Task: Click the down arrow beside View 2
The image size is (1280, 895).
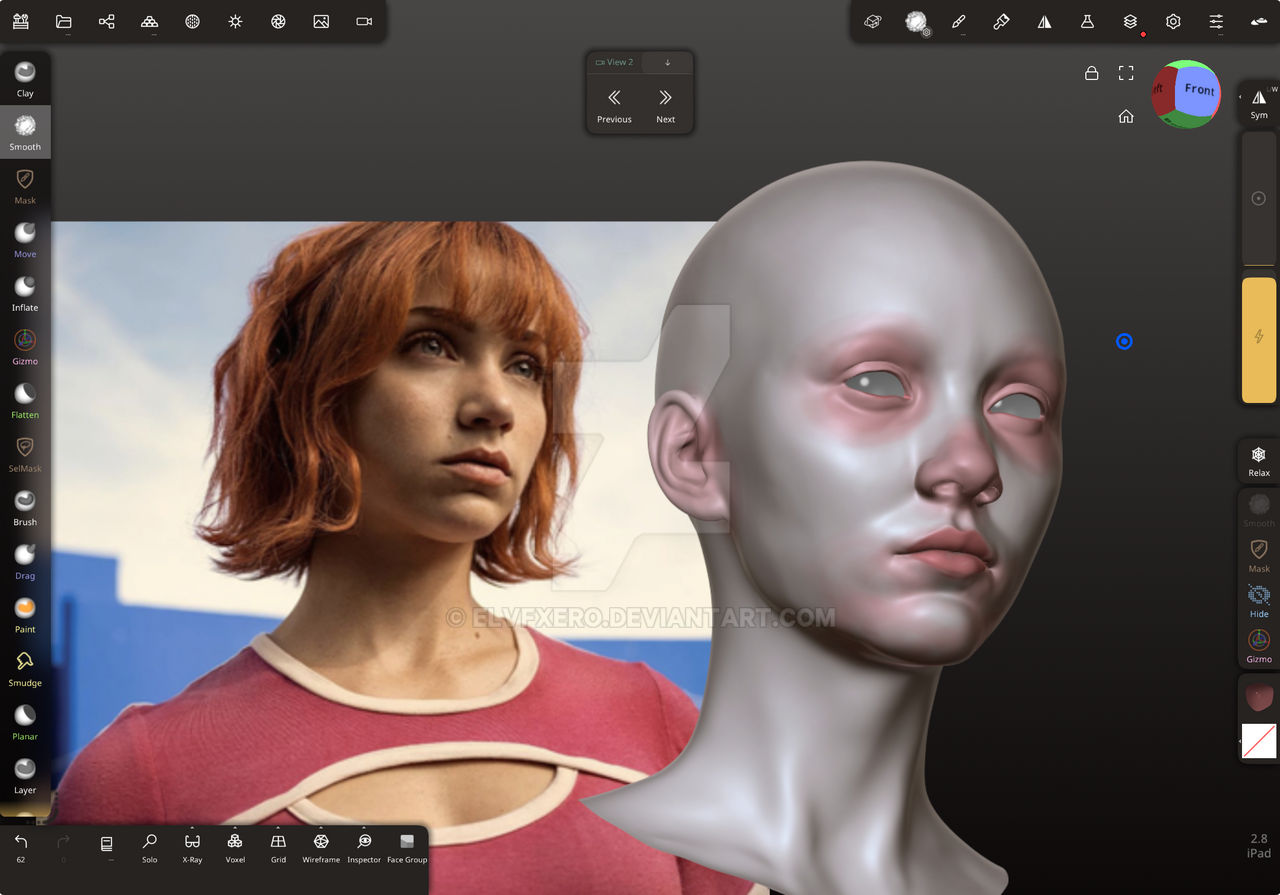Action: coord(667,62)
